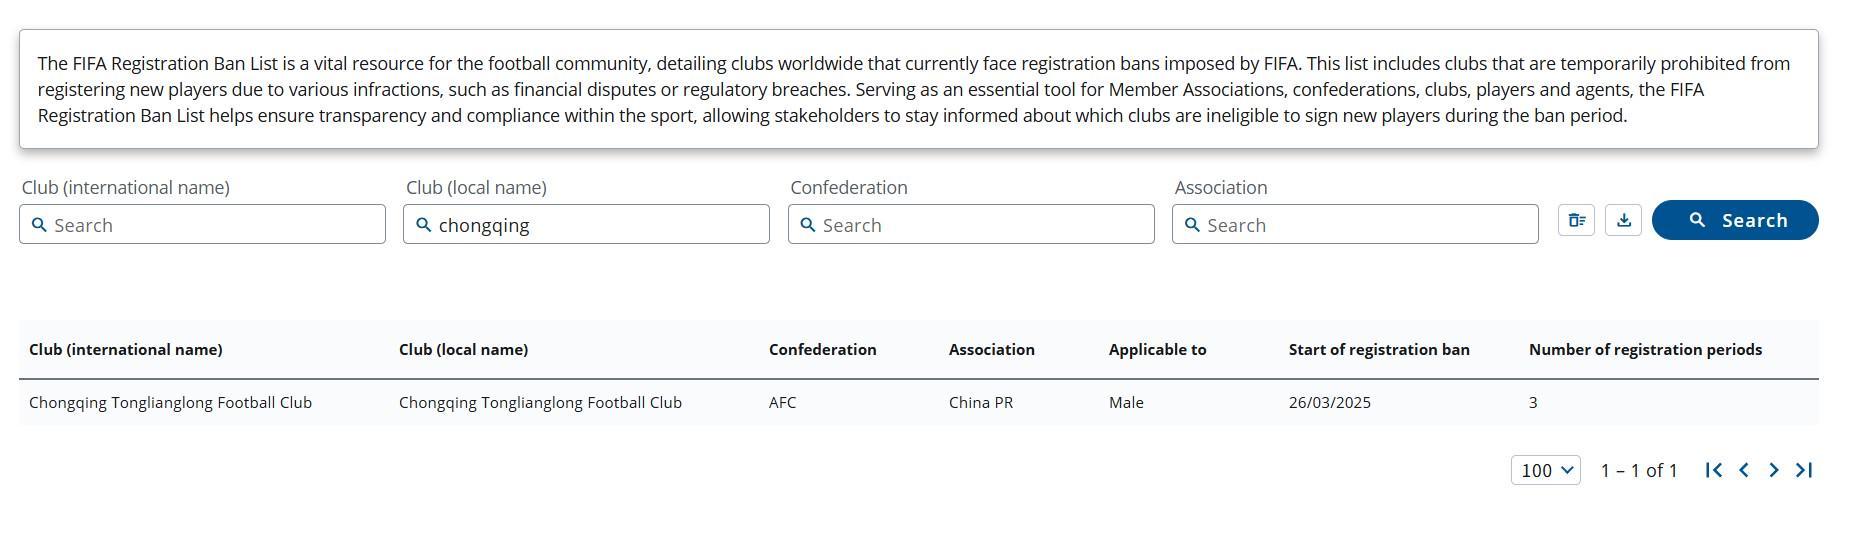Image resolution: width=1859 pixels, height=533 pixels.
Task: Select the China PR cell in results row
Action: (980, 403)
